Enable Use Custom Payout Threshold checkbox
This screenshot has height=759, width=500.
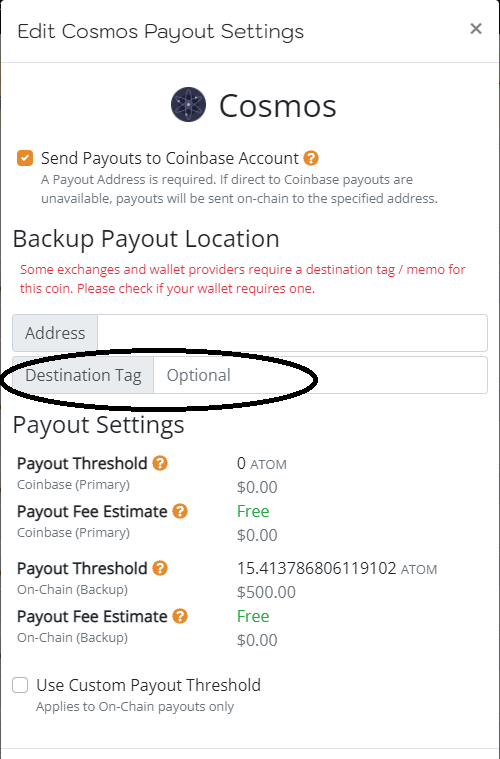click(20, 685)
